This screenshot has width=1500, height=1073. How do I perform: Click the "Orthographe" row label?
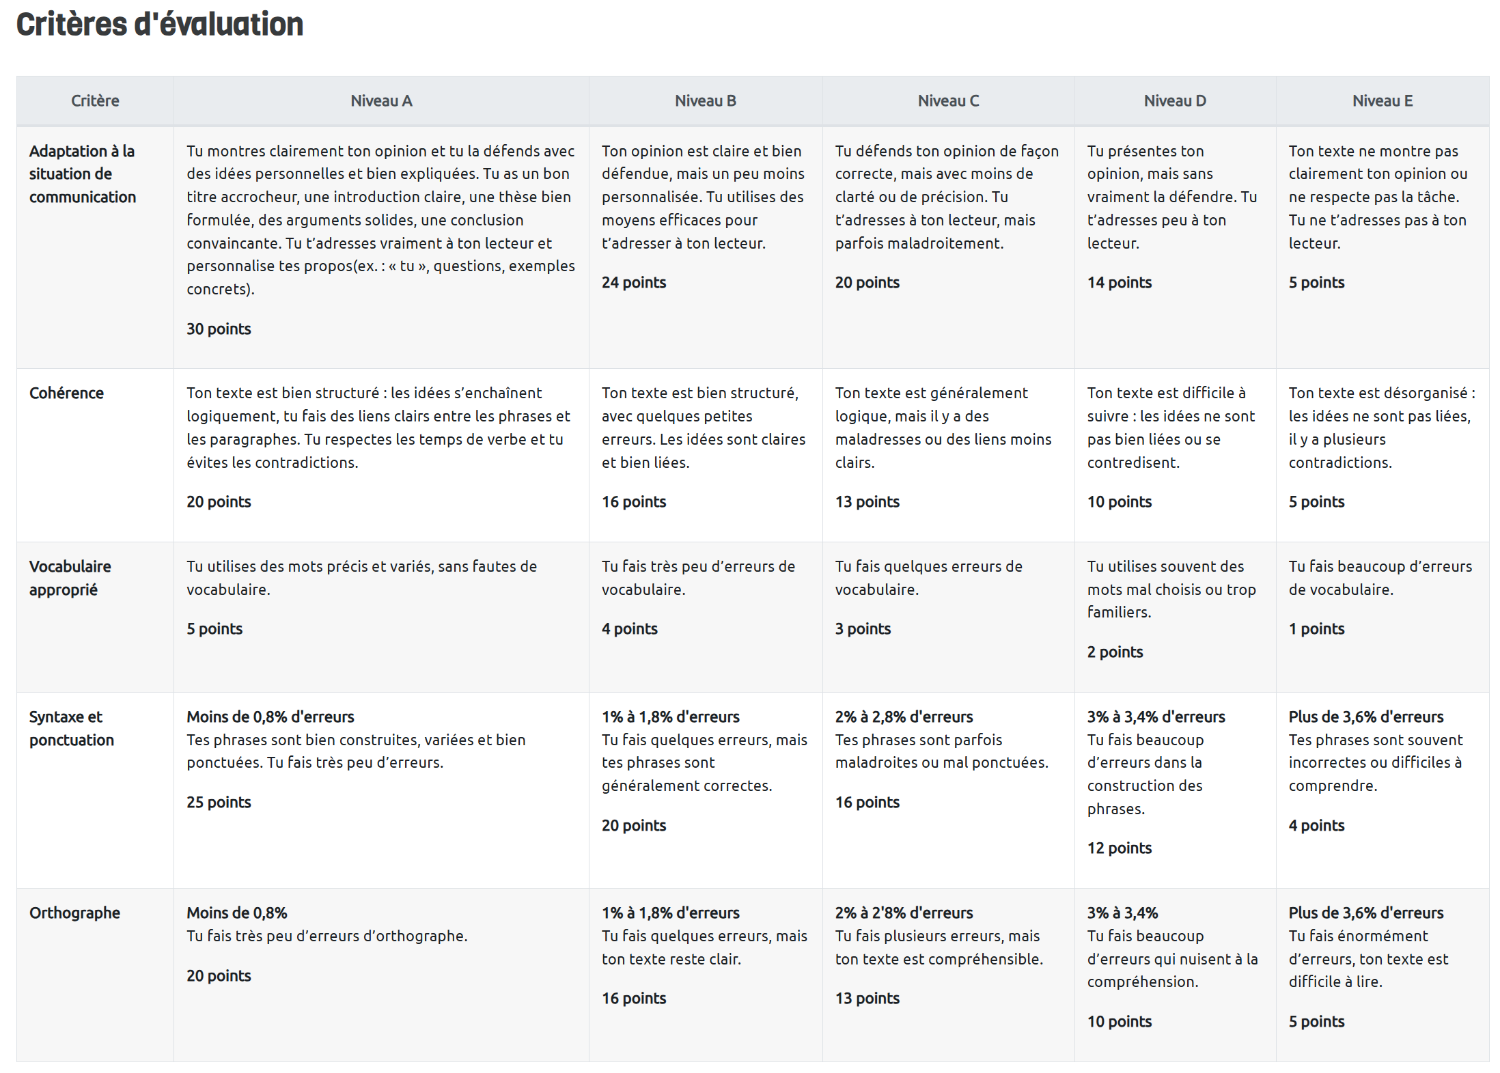pos(74,913)
